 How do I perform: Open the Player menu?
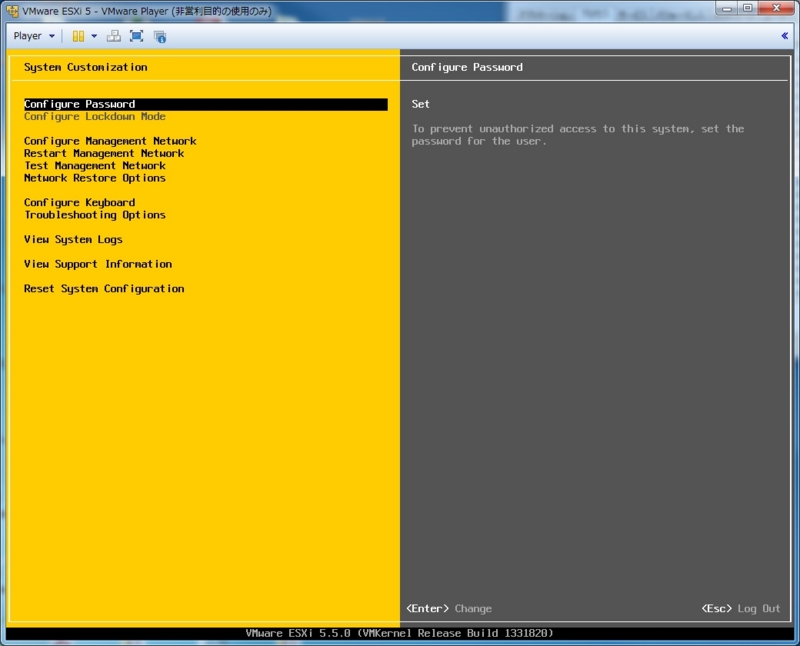point(30,36)
